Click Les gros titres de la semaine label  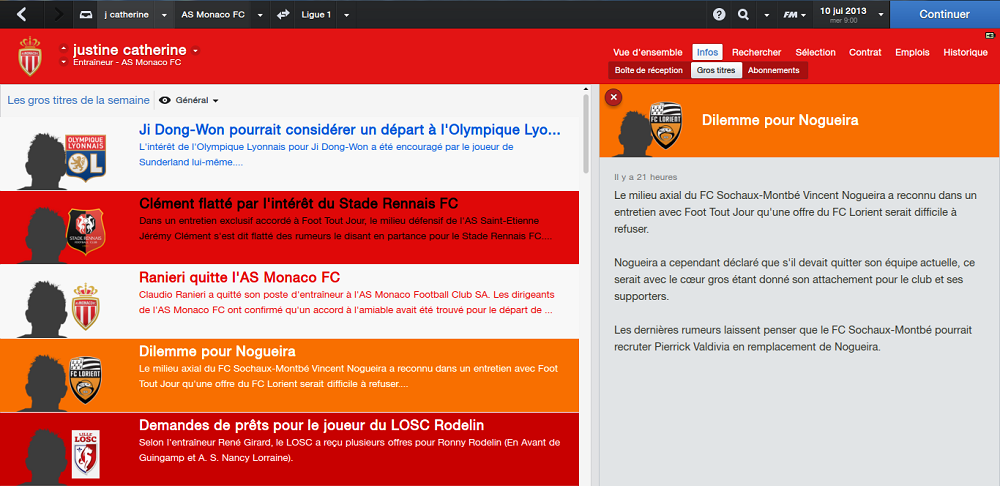point(78,100)
